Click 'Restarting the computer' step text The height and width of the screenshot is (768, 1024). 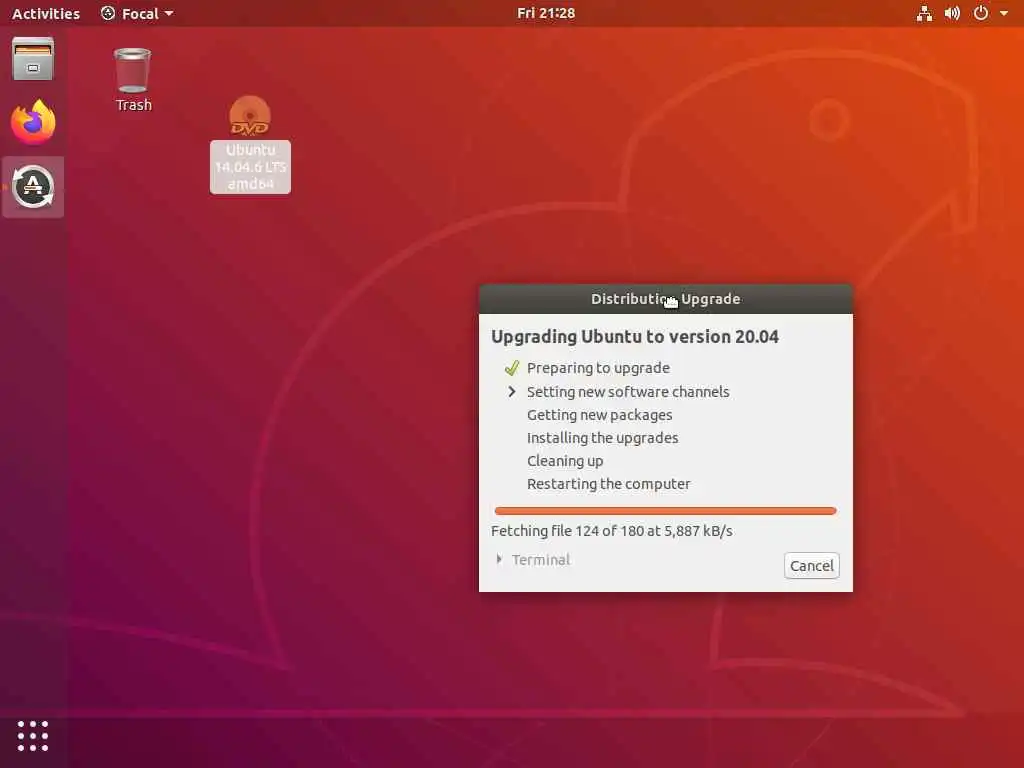(x=608, y=484)
